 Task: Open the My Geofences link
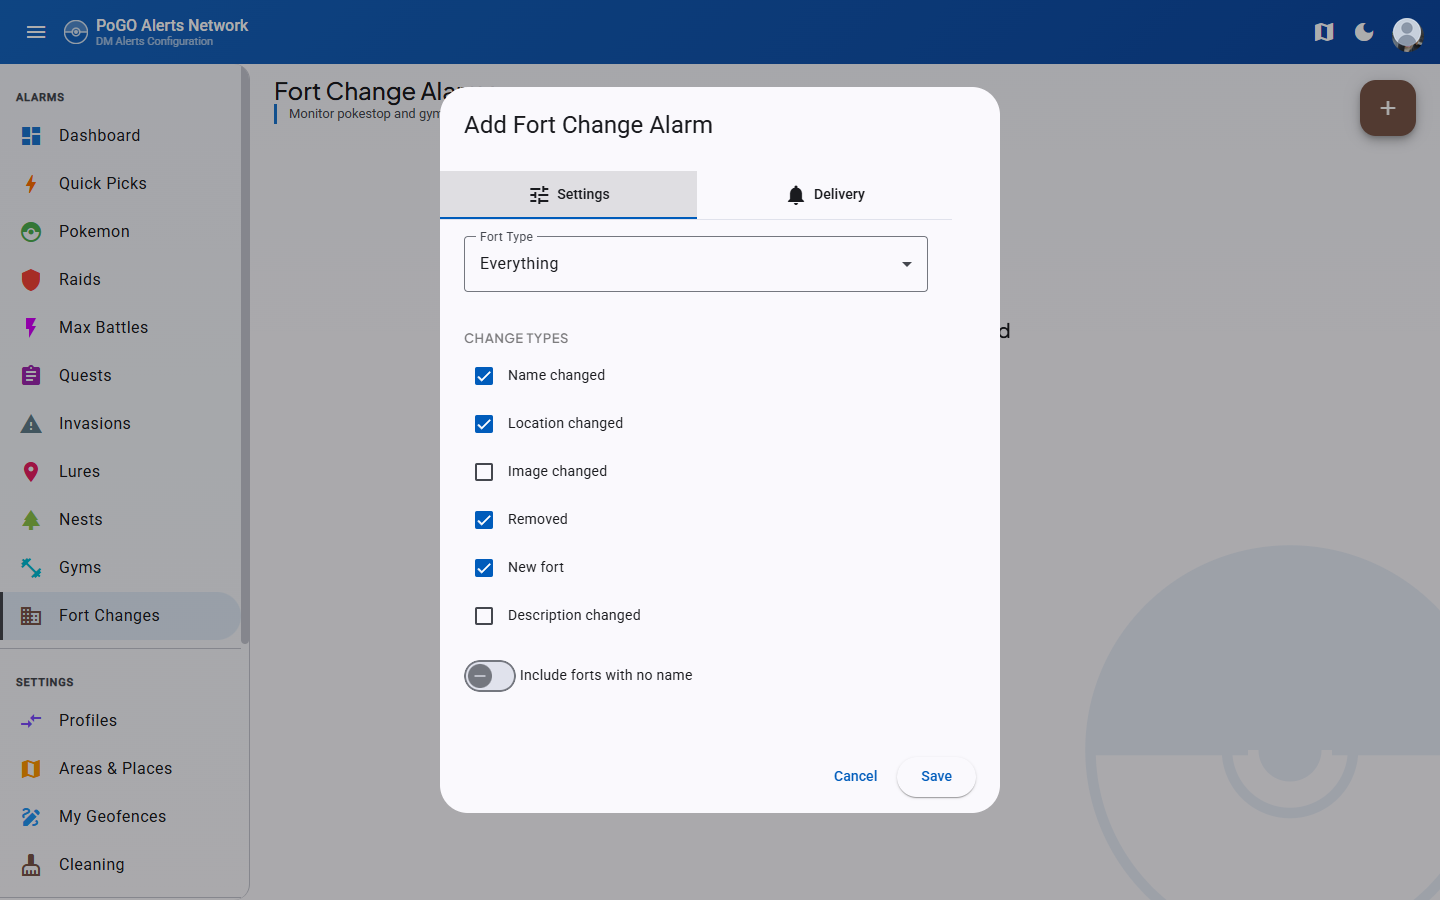tap(121, 817)
